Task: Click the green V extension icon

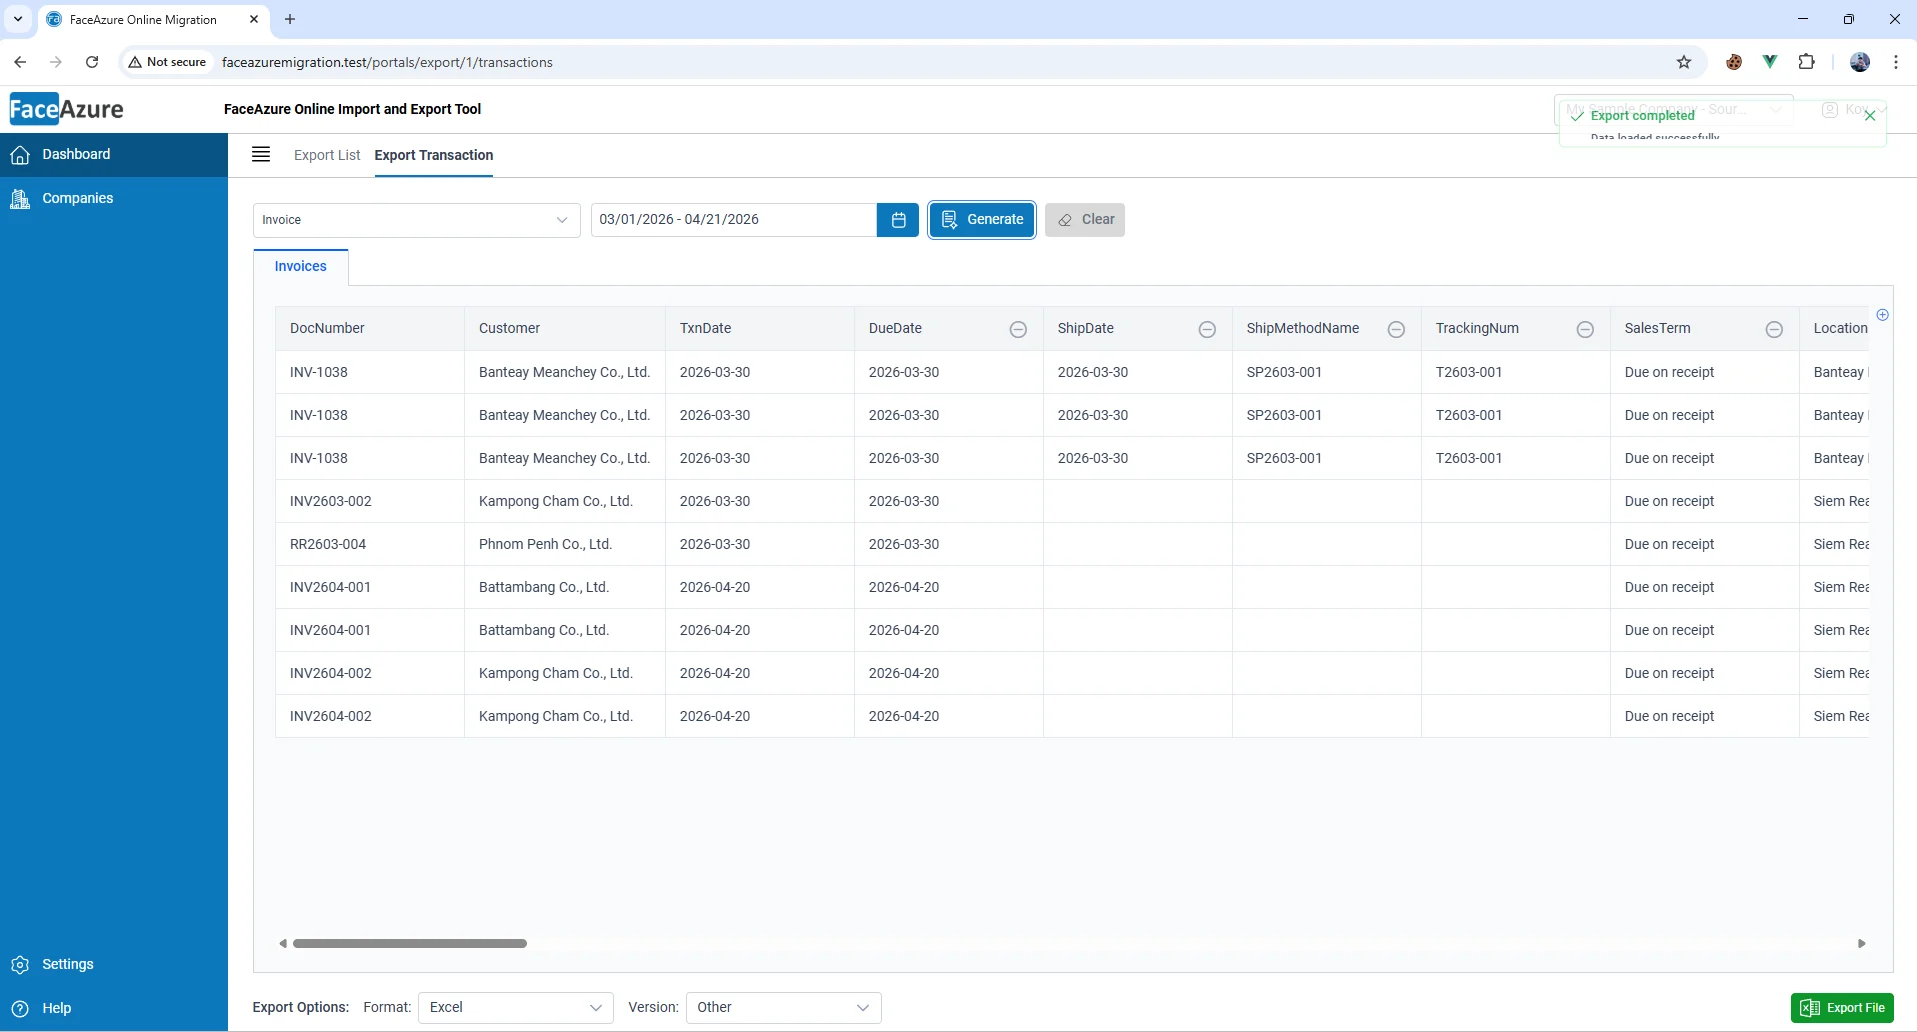Action: coord(1770,62)
